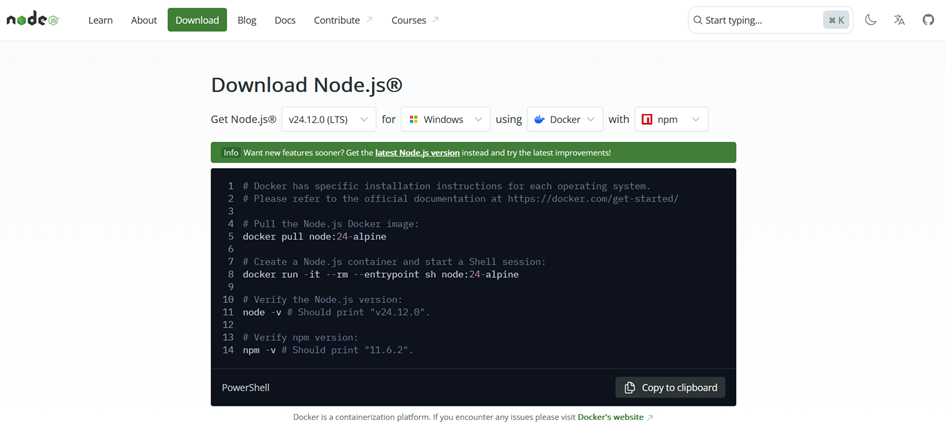
Task: Focus the Start typing search field
Action: click(771, 20)
